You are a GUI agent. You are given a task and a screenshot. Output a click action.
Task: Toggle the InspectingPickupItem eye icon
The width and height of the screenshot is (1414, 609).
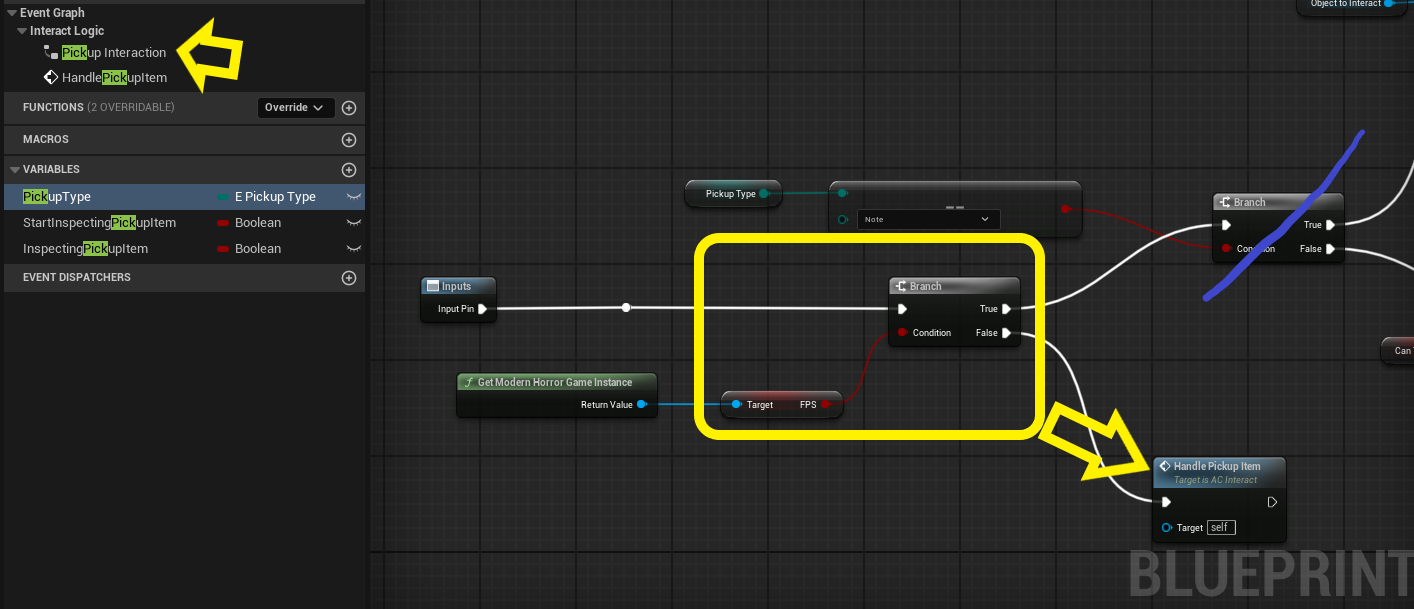[353, 249]
